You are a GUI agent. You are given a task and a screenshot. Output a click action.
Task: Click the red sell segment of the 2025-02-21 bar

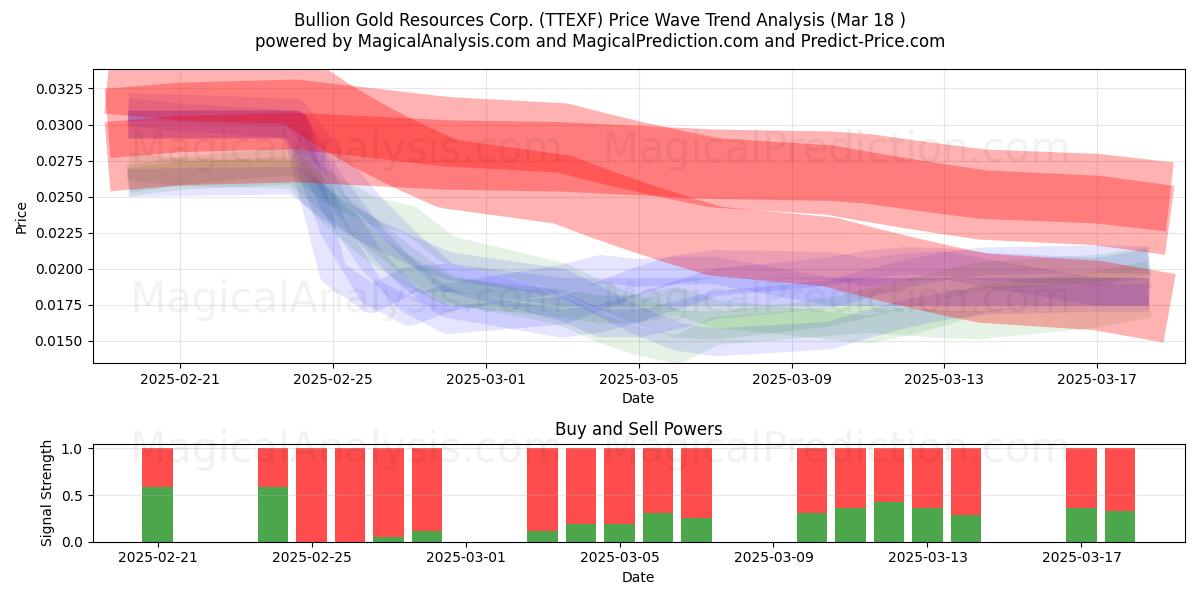158,468
